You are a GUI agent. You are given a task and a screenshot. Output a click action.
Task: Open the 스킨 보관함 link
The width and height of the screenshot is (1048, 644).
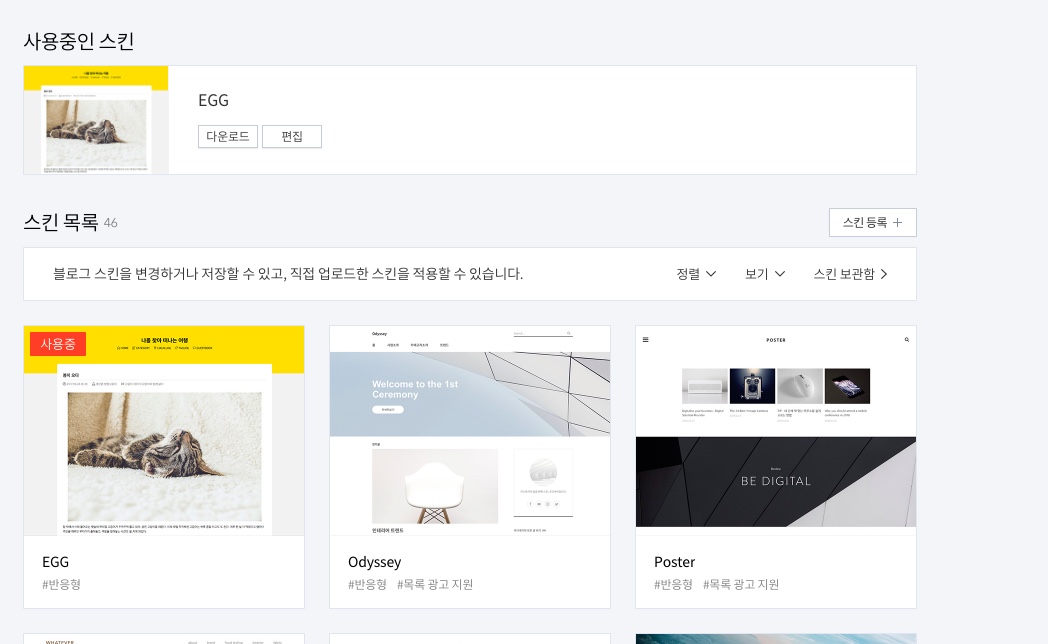click(x=850, y=274)
